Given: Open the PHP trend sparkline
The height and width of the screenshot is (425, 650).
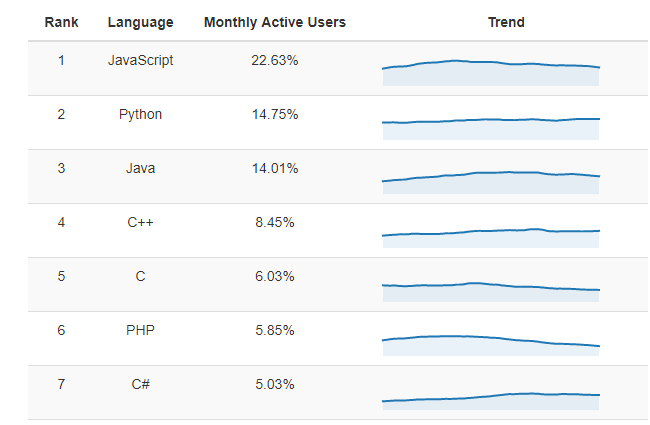Looking at the screenshot, I should point(491,345).
